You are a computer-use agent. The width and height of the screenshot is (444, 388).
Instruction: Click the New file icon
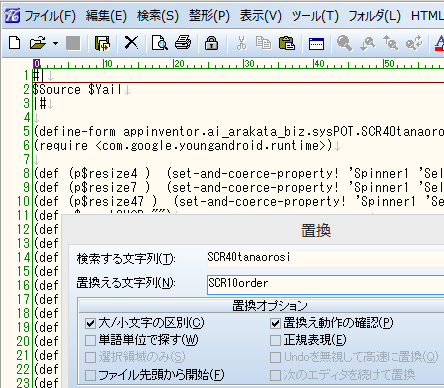click(x=14, y=43)
